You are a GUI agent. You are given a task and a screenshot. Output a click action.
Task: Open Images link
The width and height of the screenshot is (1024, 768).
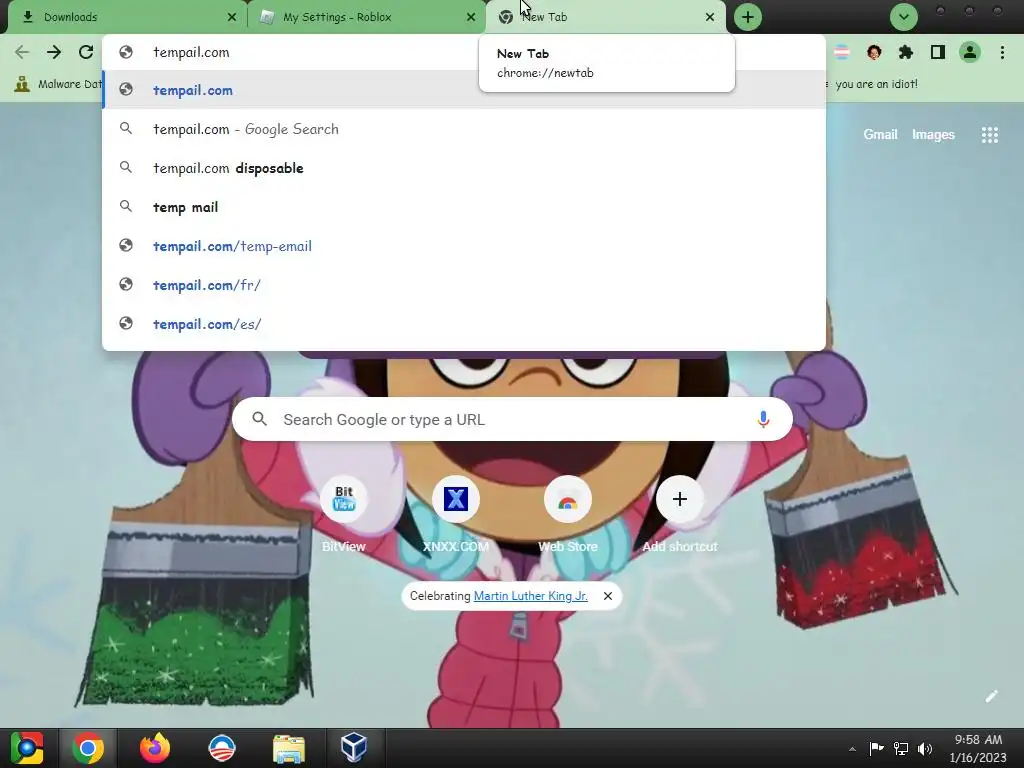(x=933, y=135)
